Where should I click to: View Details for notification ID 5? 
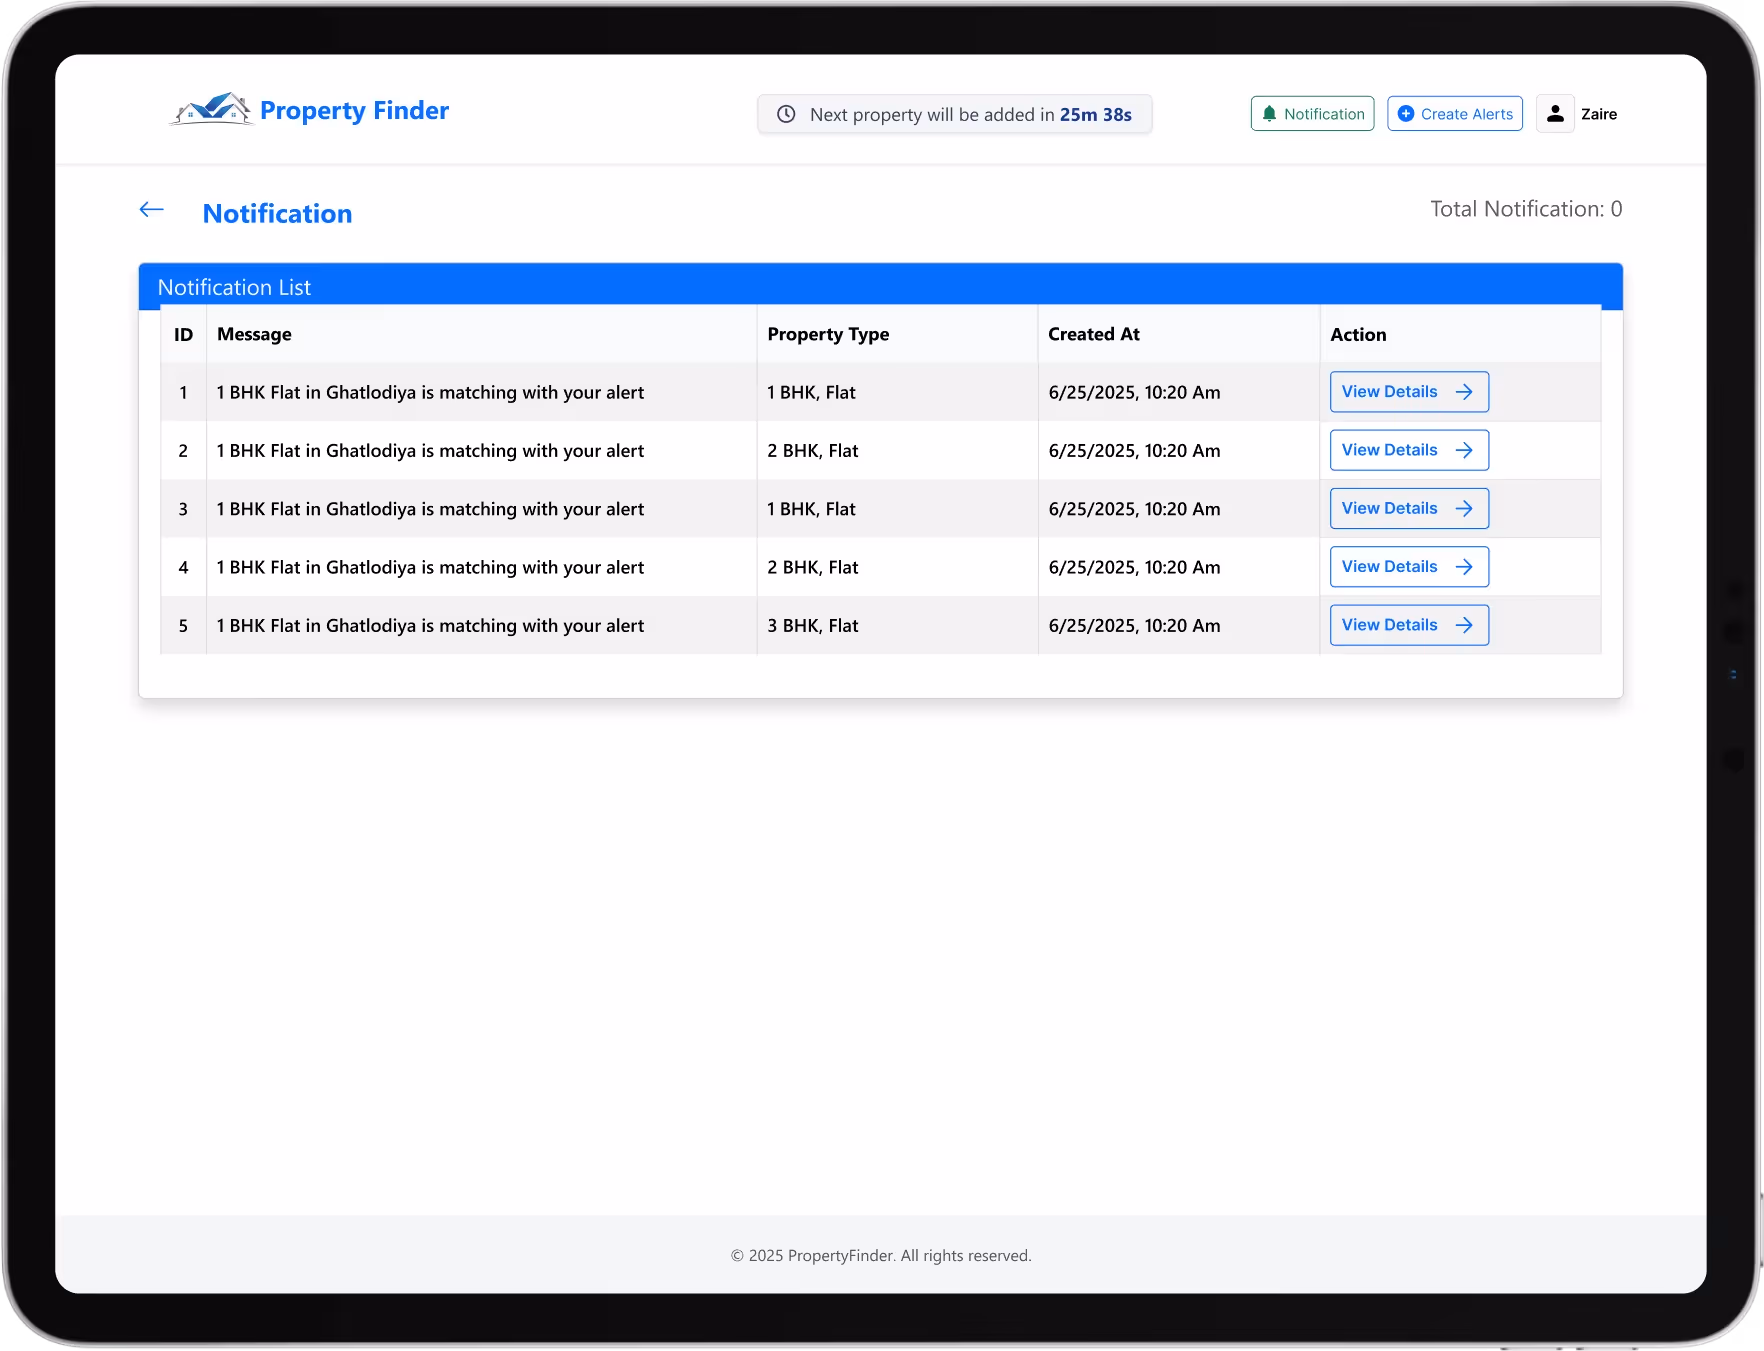click(1409, 625)
